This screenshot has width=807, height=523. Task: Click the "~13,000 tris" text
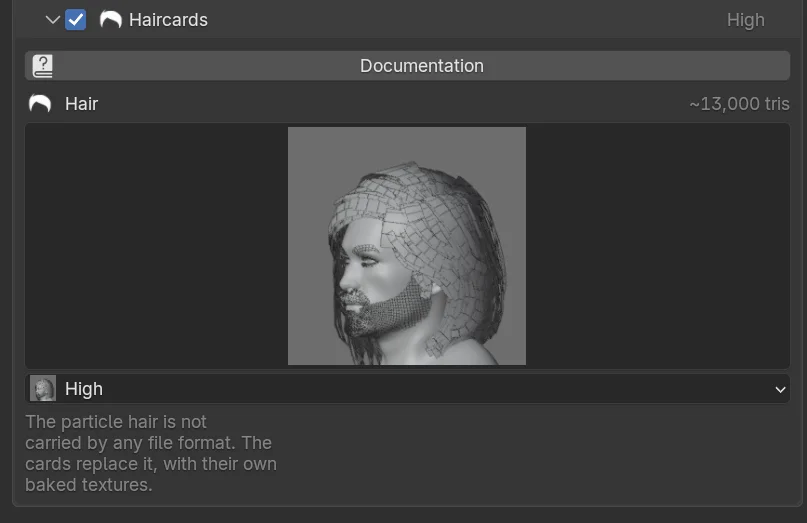click(739, 104)
